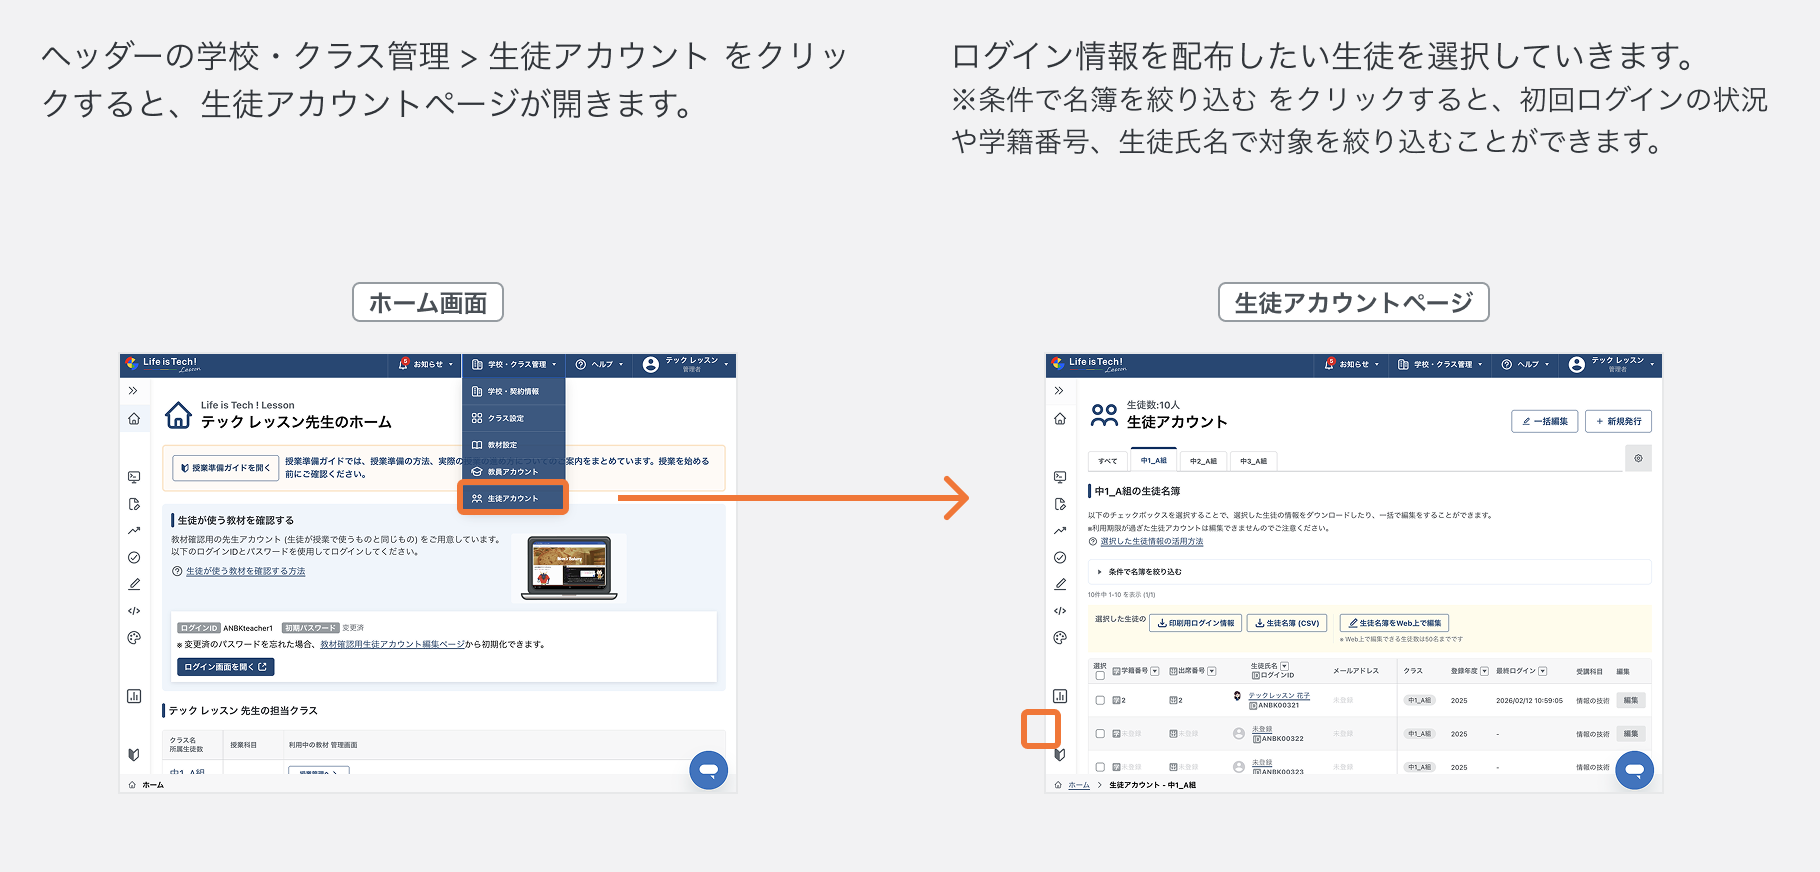
Task: Open the 出席番号 column sort dropdown
Action: (x=1212, y=671)
